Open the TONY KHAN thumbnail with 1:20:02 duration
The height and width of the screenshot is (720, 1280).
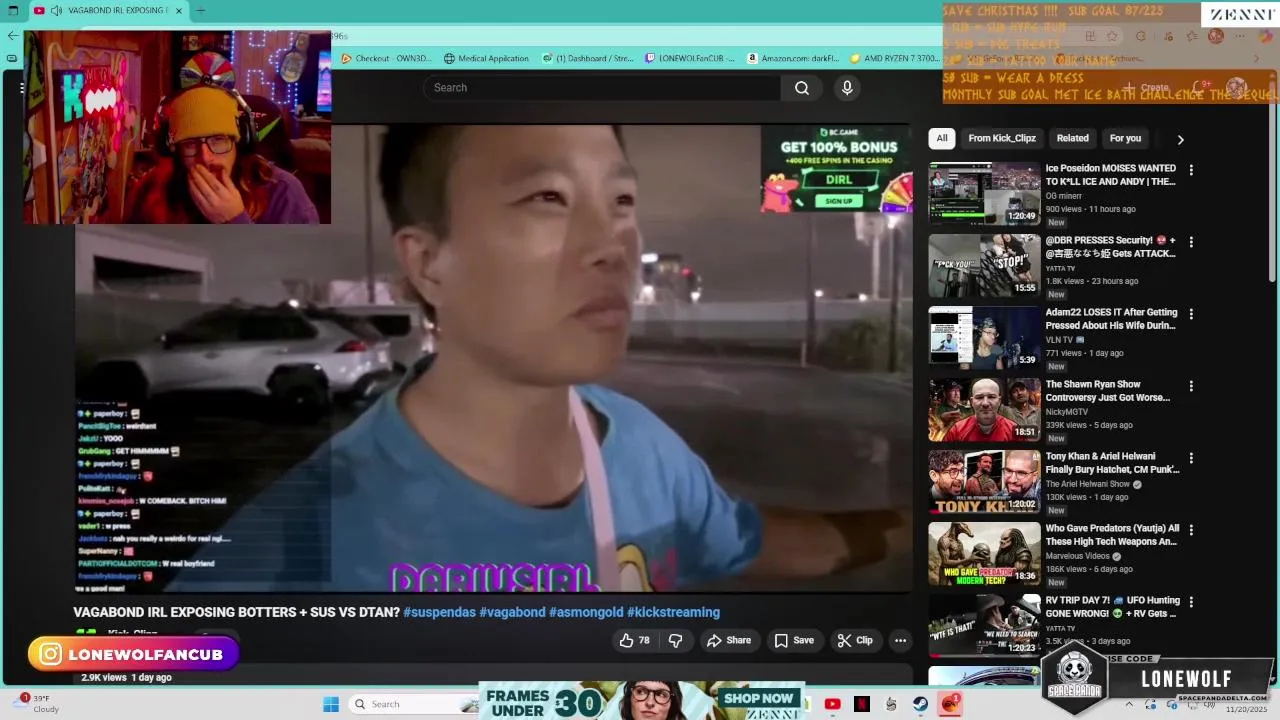984,482
